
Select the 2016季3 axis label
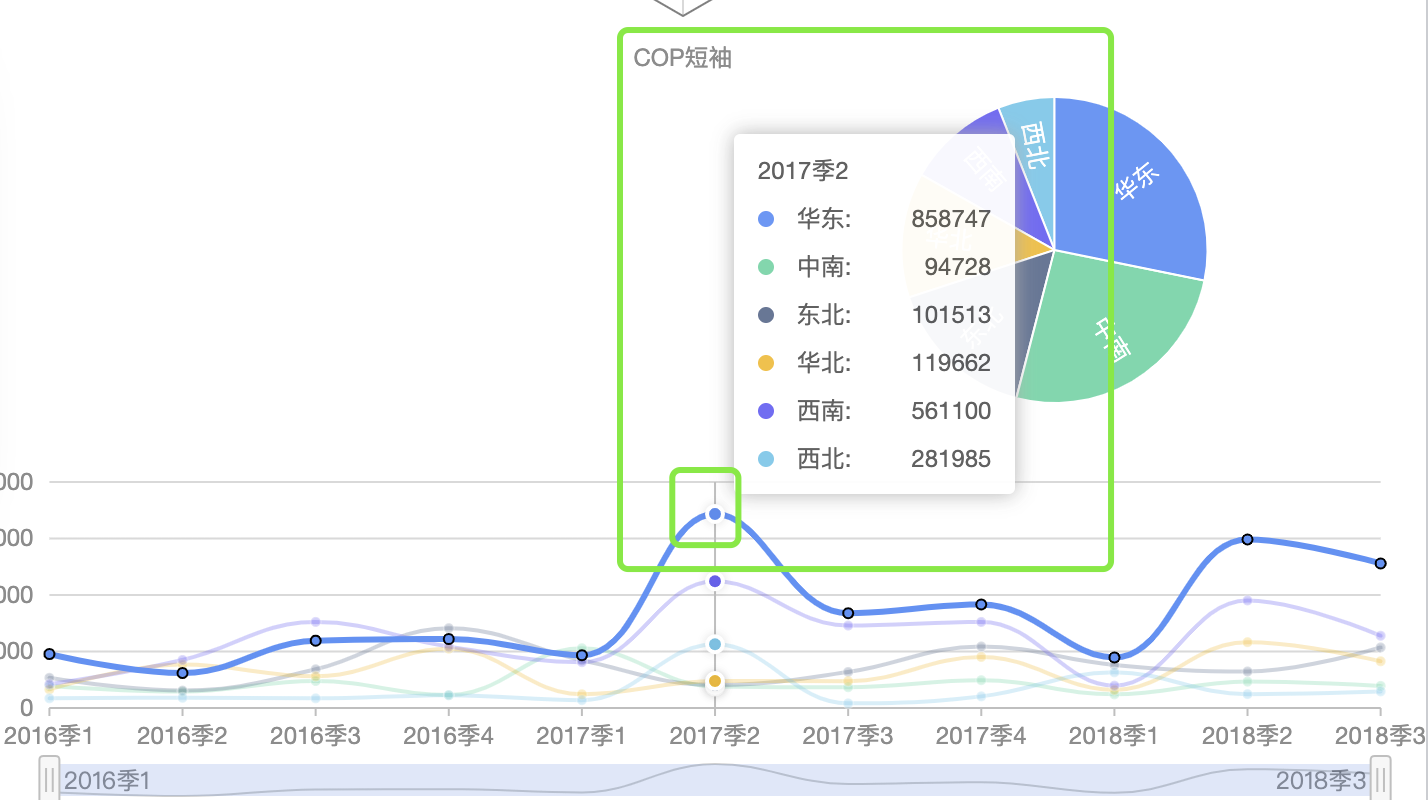[x=315, y=735]
